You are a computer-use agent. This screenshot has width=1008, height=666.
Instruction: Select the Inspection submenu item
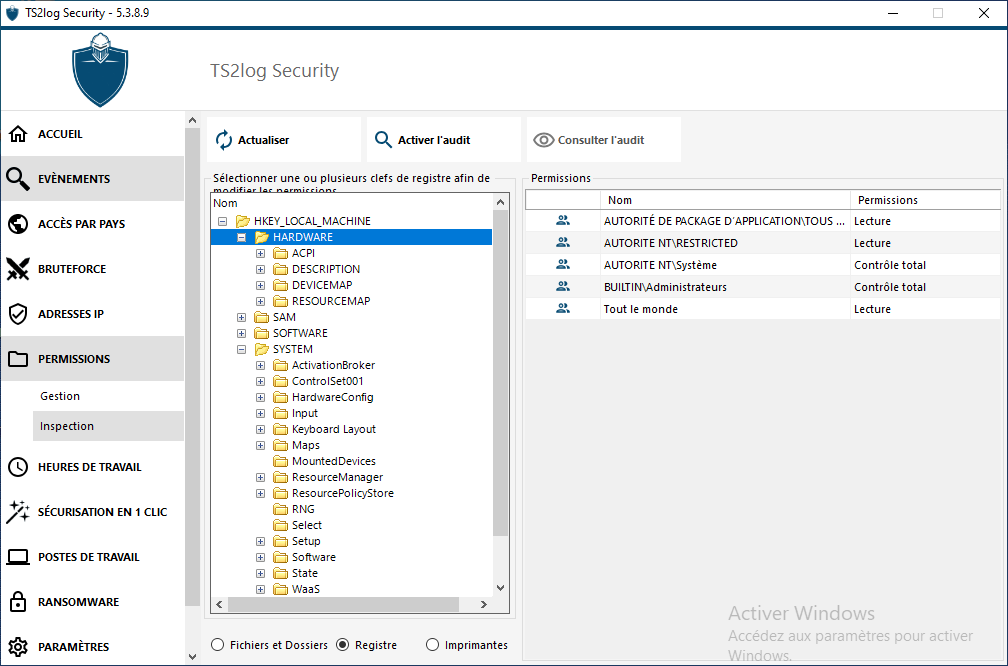pyautogui.click(x=108, y=426)
